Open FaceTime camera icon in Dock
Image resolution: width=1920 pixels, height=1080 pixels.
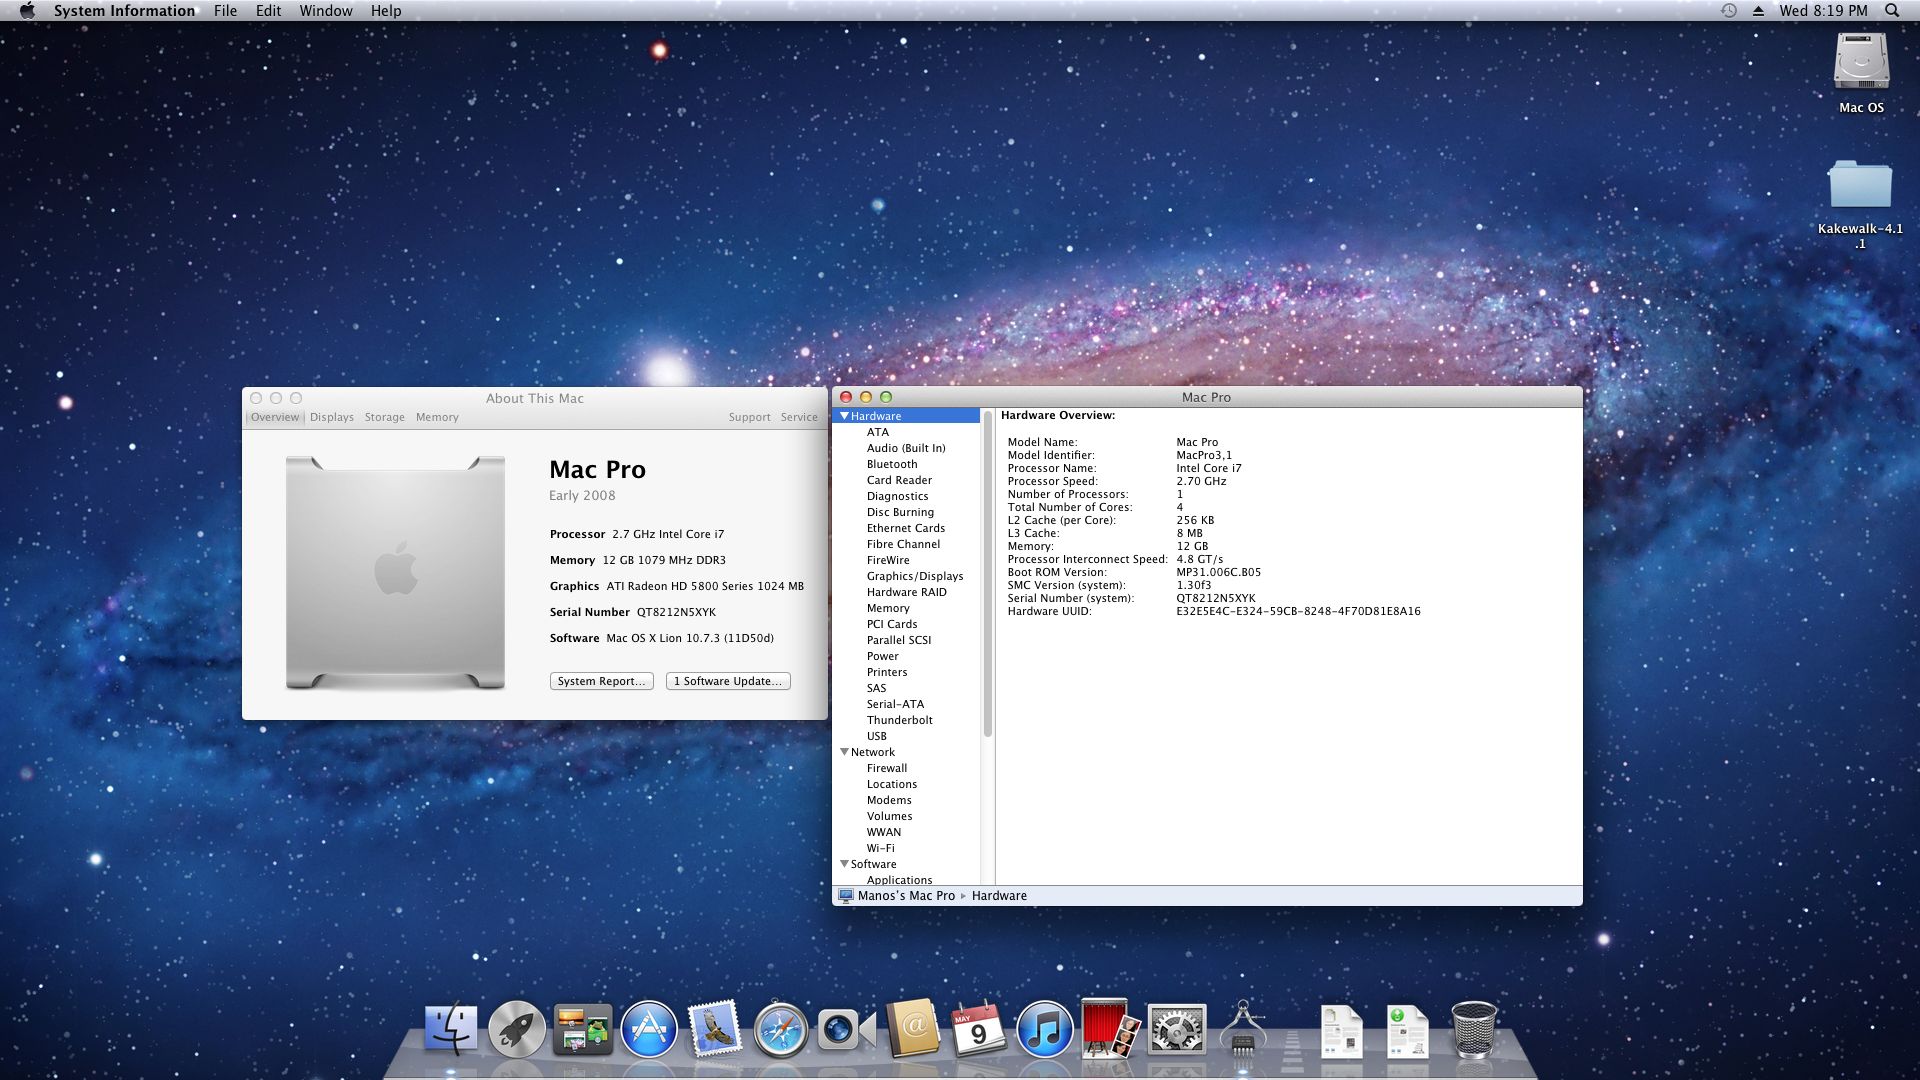tap(846, 1029)
